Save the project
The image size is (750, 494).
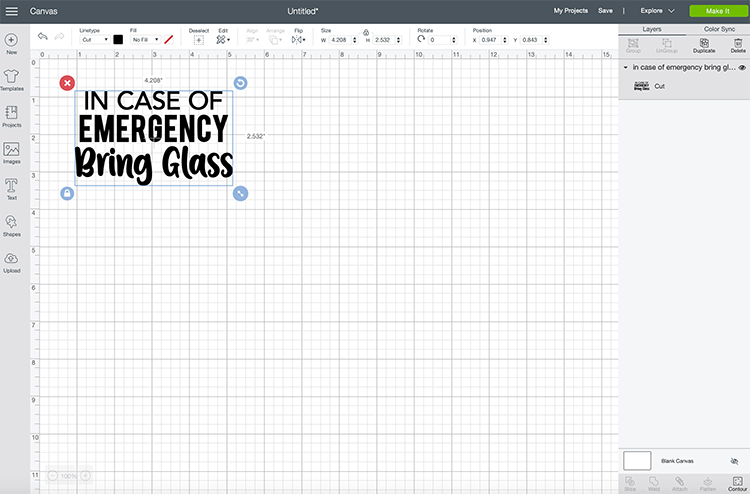(605, 11)
